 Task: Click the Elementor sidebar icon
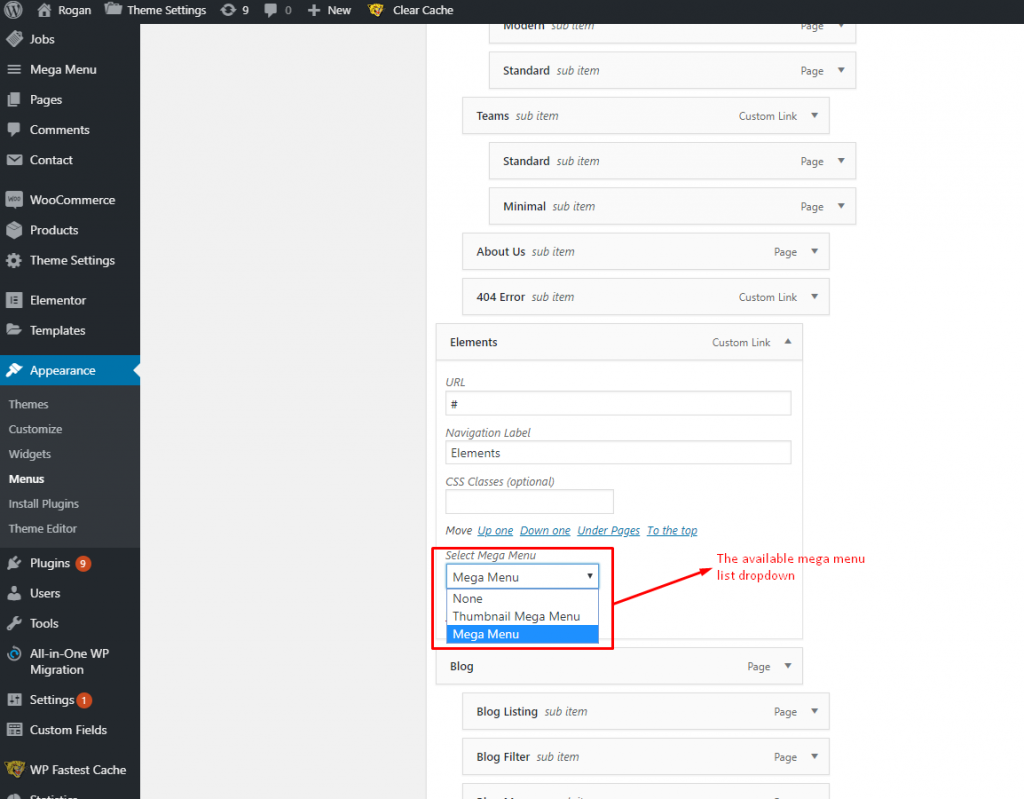click(x=14, y=300)
